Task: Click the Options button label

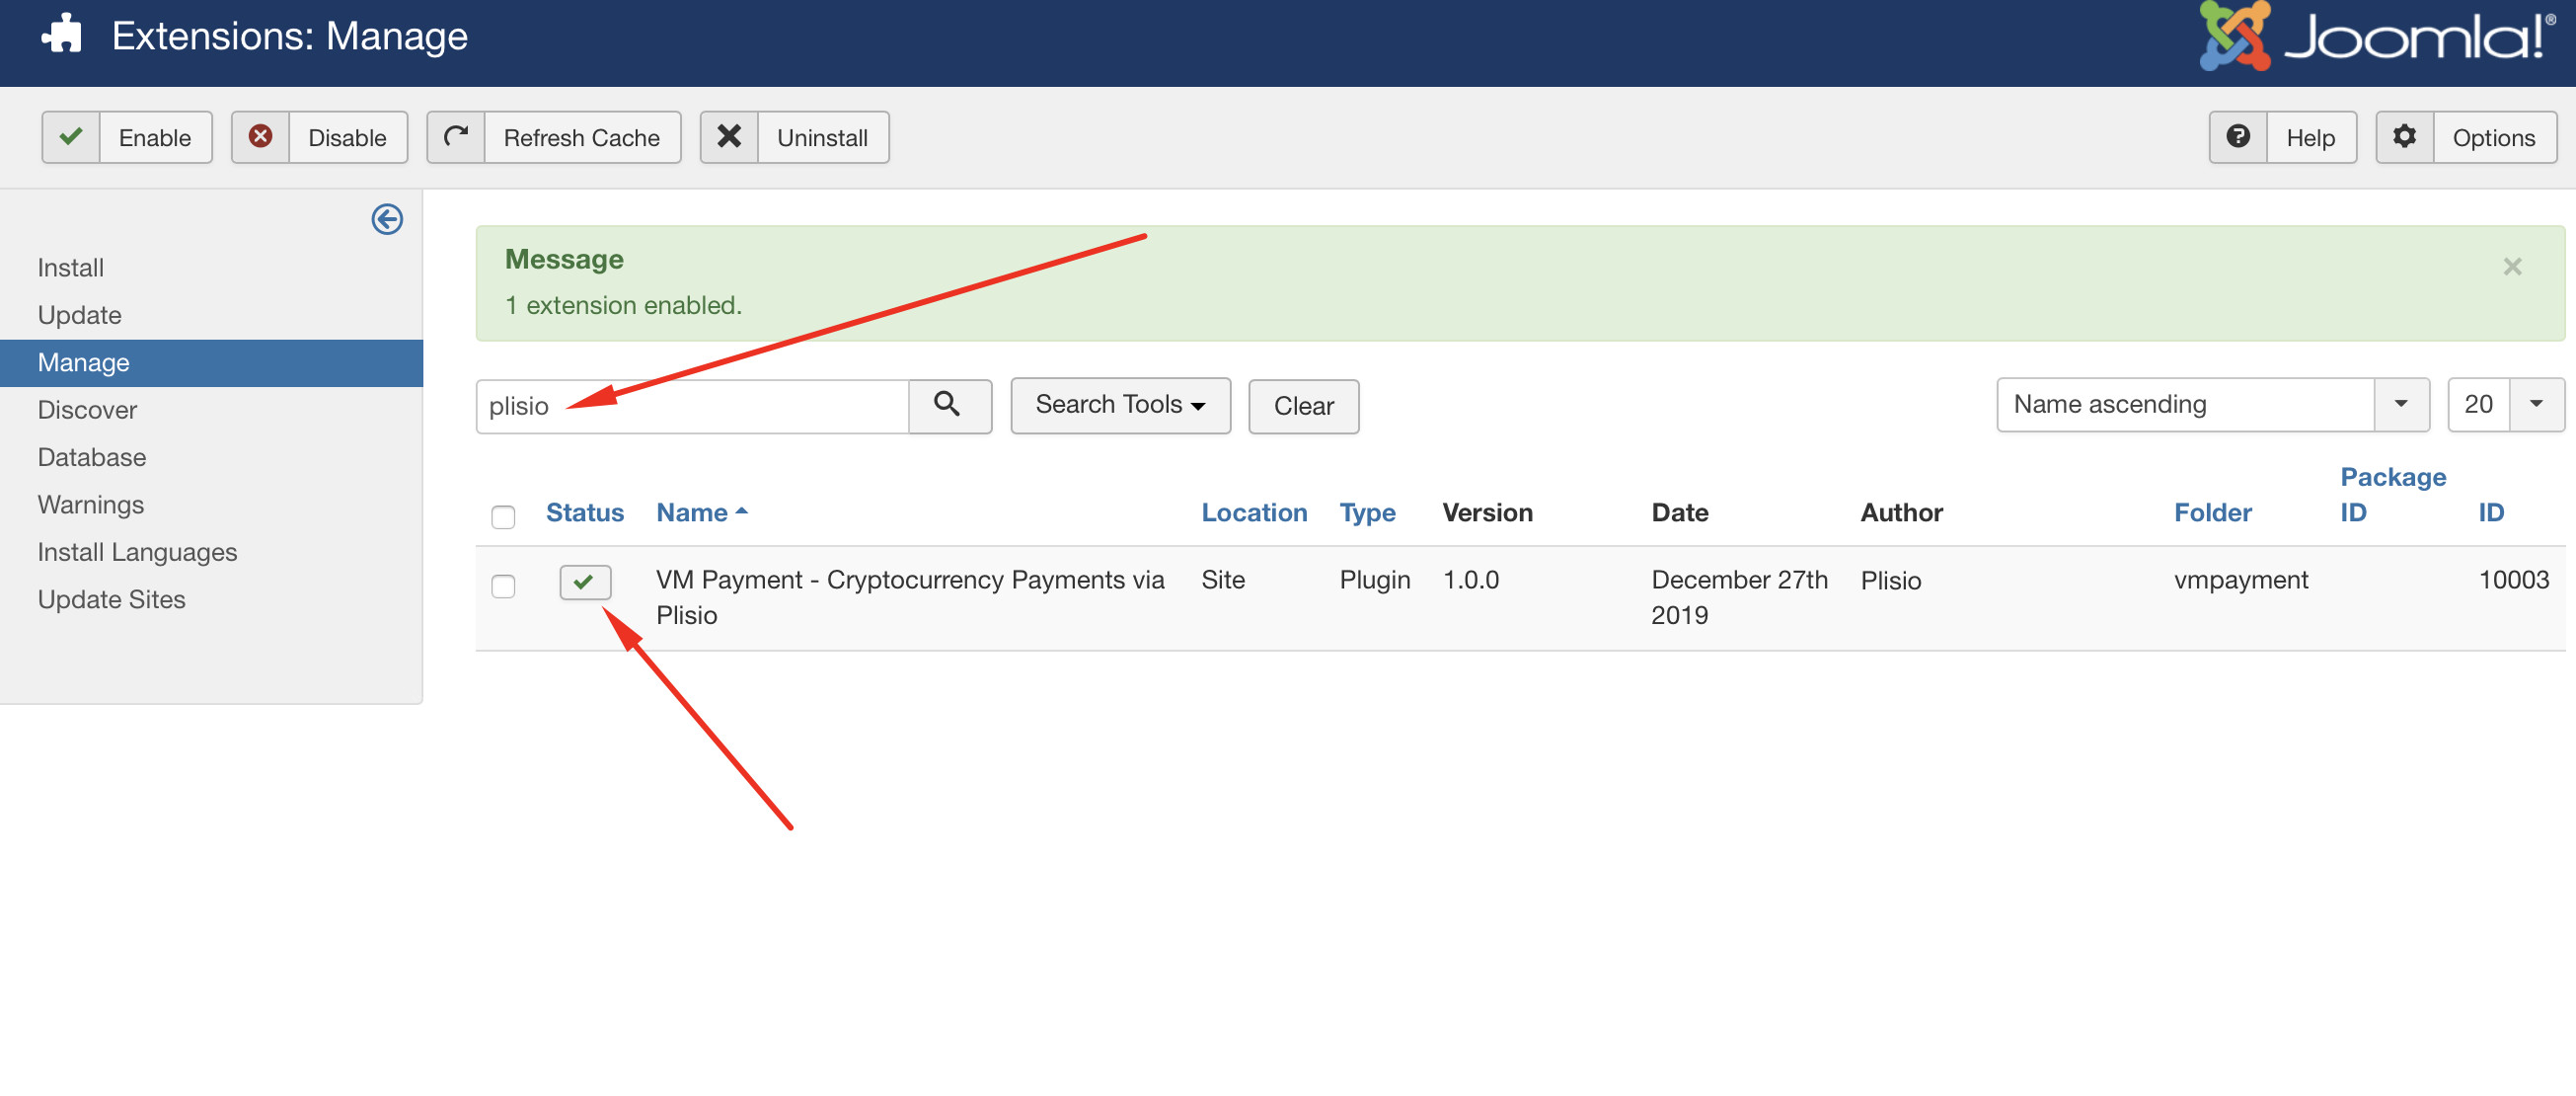Action: (x=2493, y=138)
